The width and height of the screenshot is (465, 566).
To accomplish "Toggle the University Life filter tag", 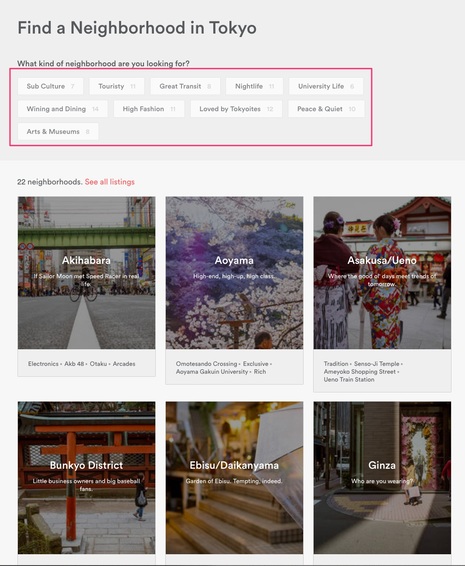I will tap(326, 86).
